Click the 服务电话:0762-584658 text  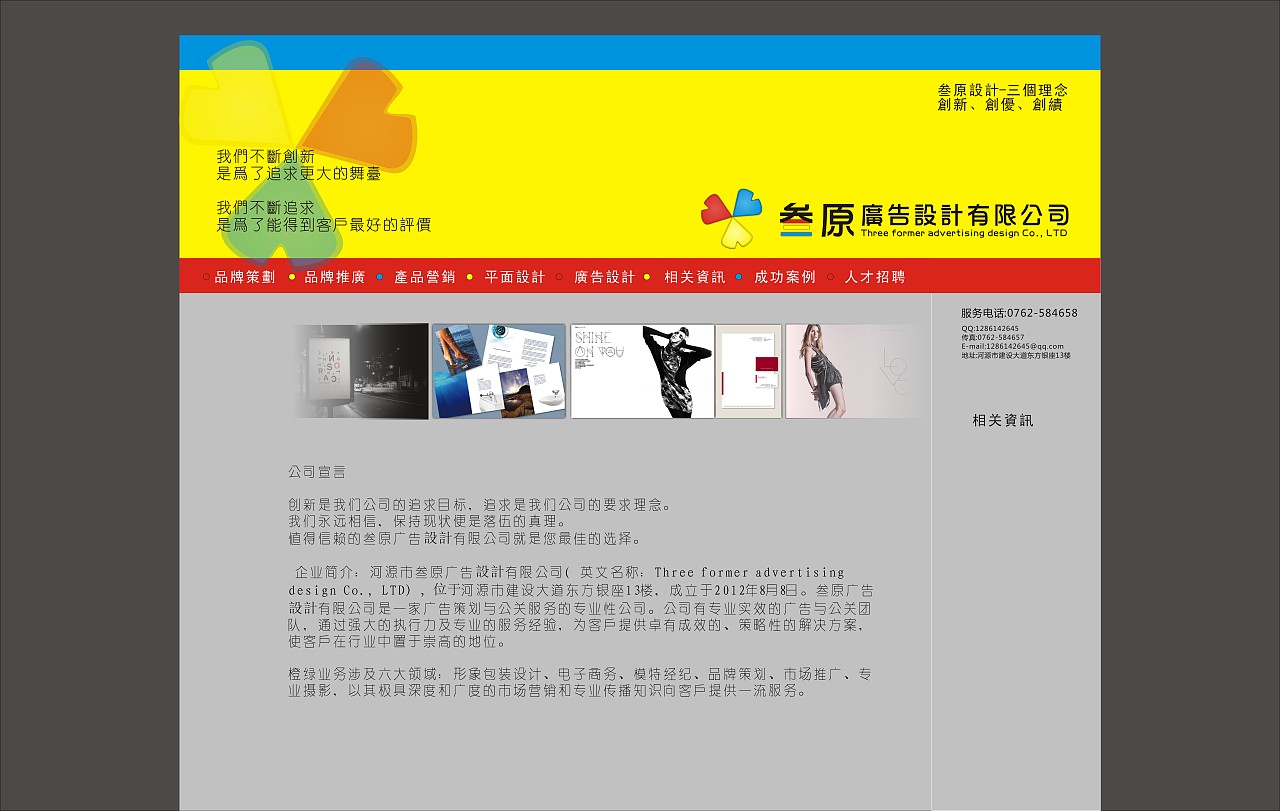point(1020,313)
